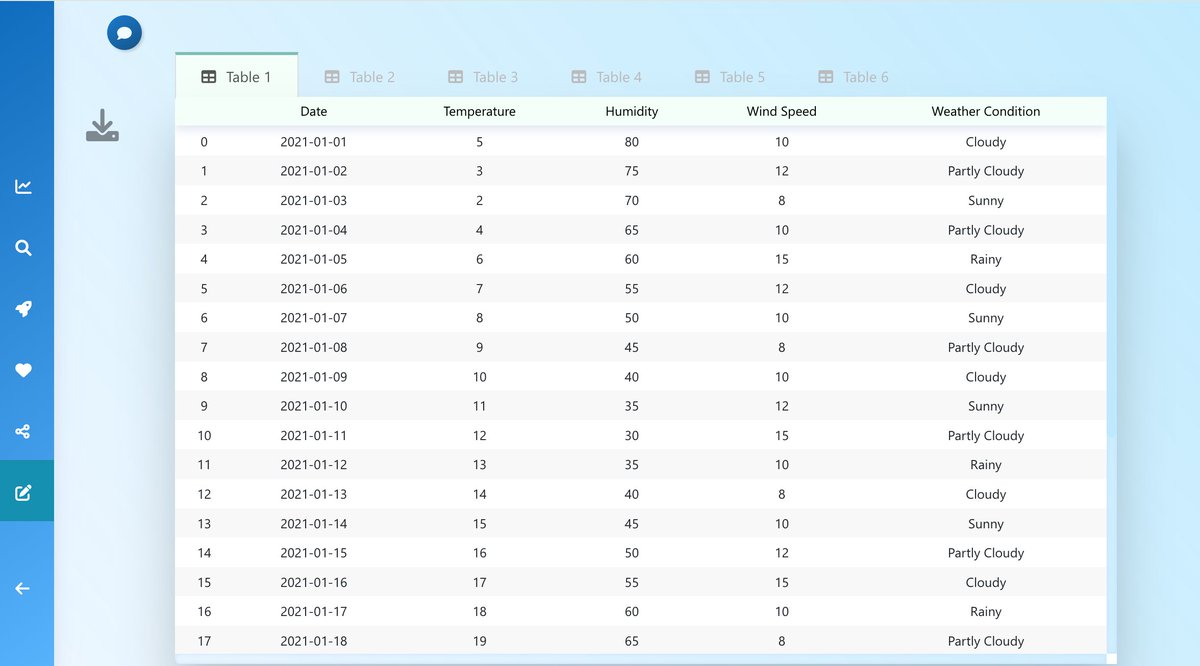Click the date cell 2021-01-04
1200x666 pixels.
point(314,230)
